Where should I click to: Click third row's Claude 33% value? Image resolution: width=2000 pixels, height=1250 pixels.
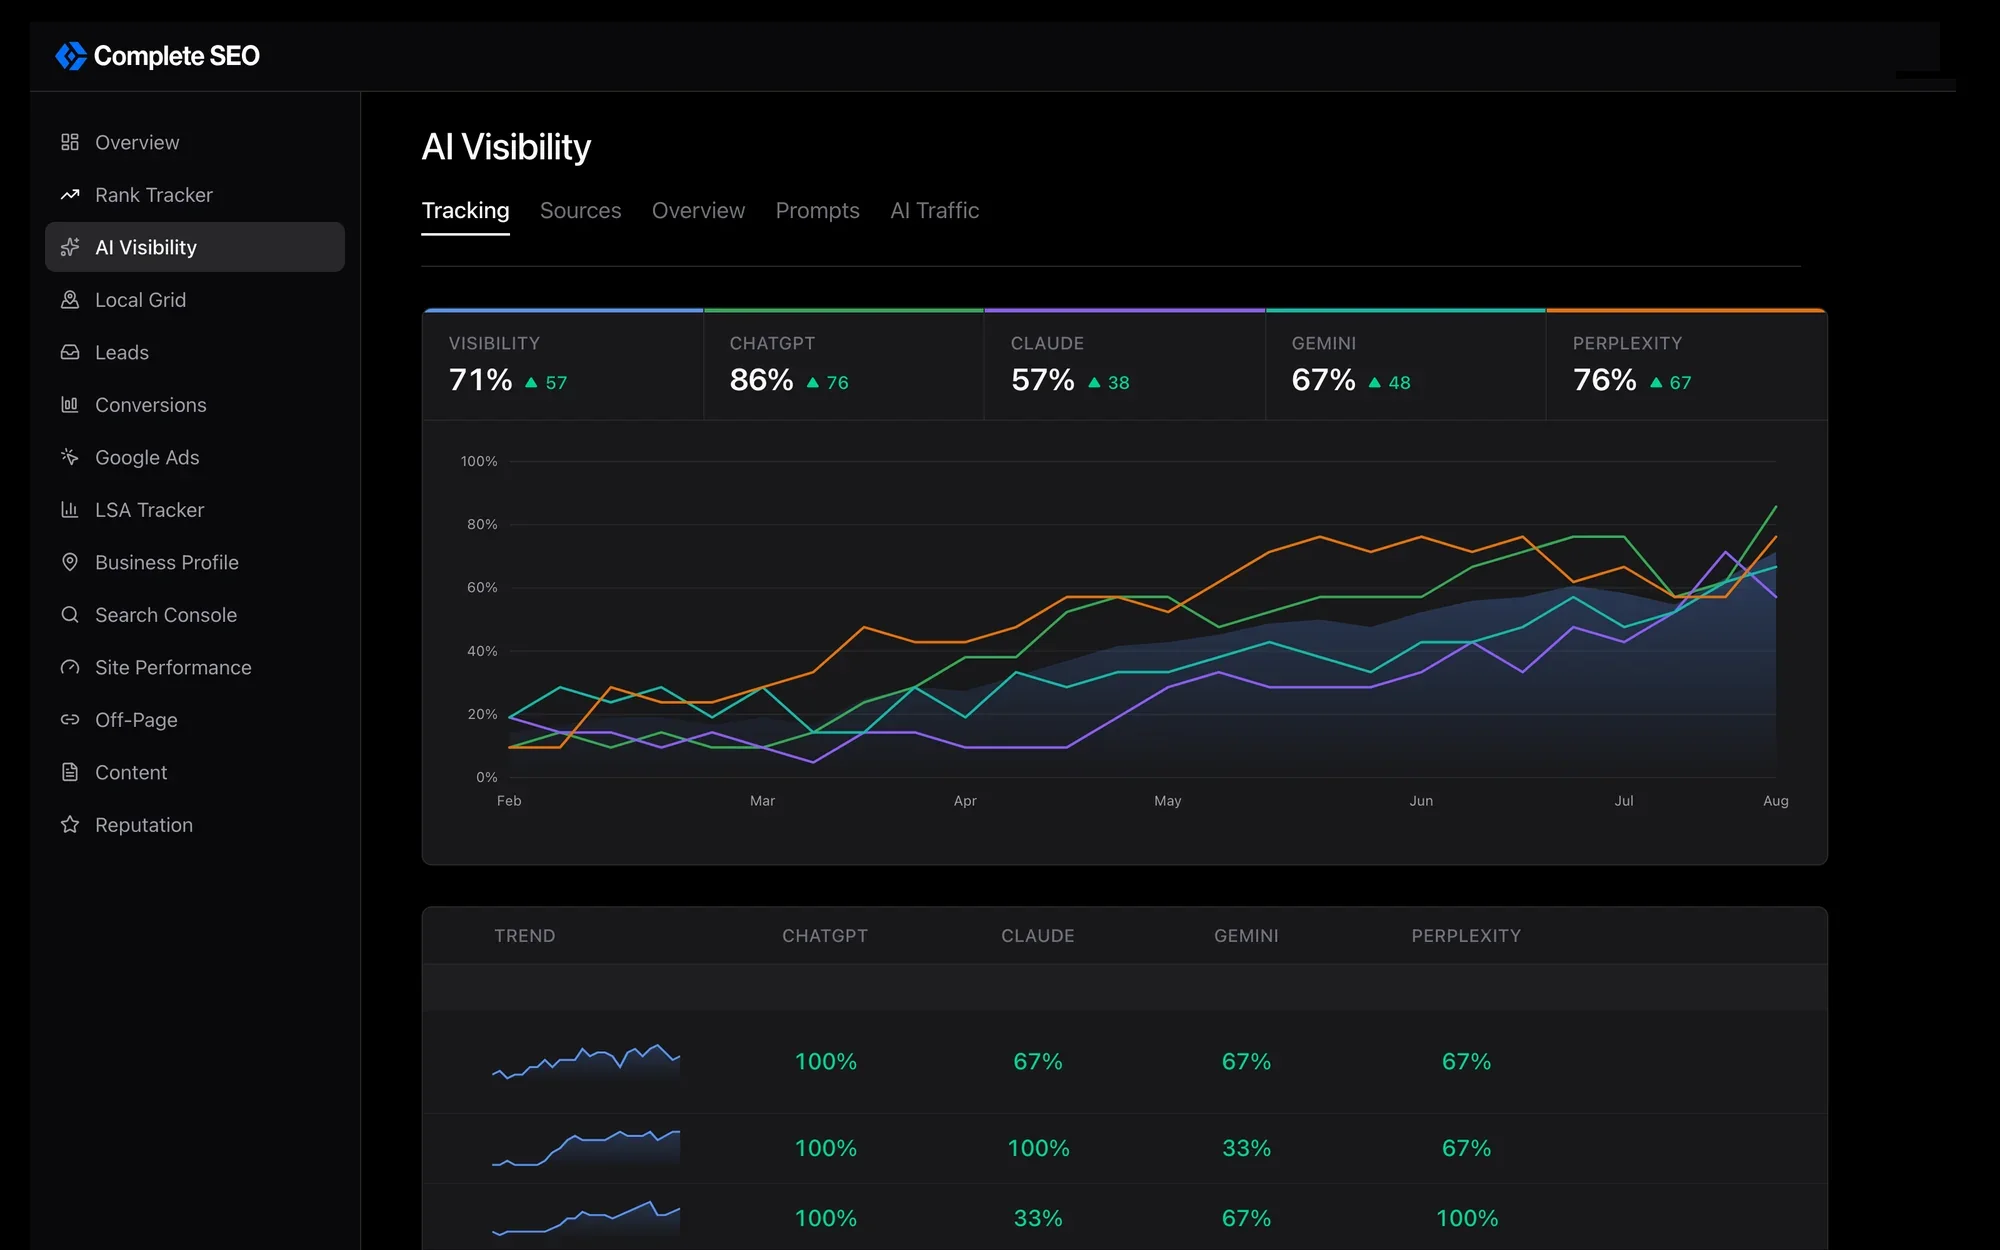[1038, 1218]
